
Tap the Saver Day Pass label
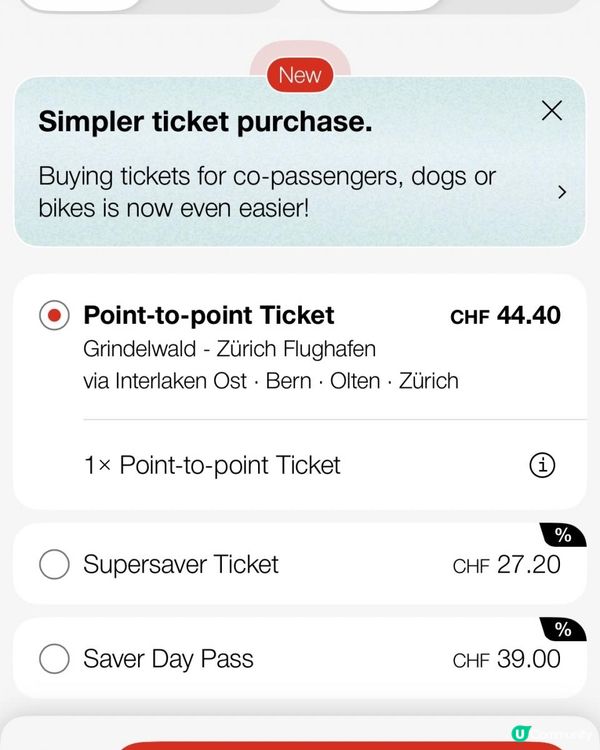click(x=168, y=659)
